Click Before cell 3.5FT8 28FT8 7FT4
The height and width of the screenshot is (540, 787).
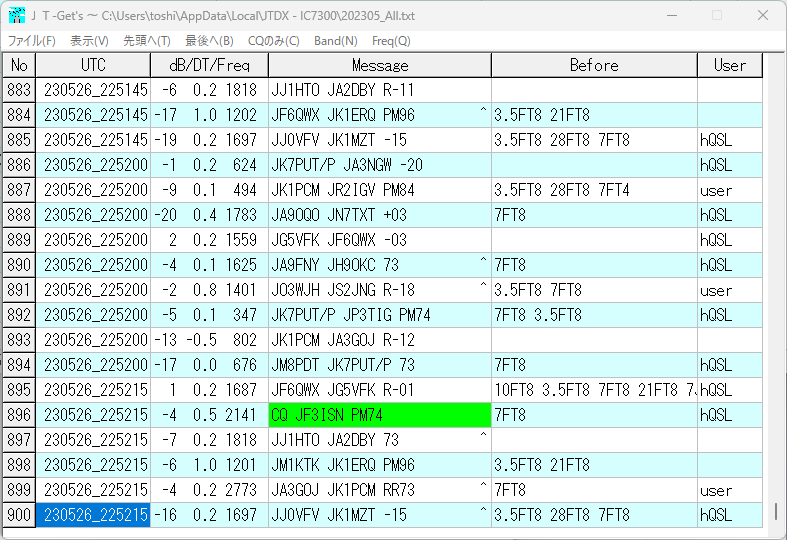tap(594, 190)
